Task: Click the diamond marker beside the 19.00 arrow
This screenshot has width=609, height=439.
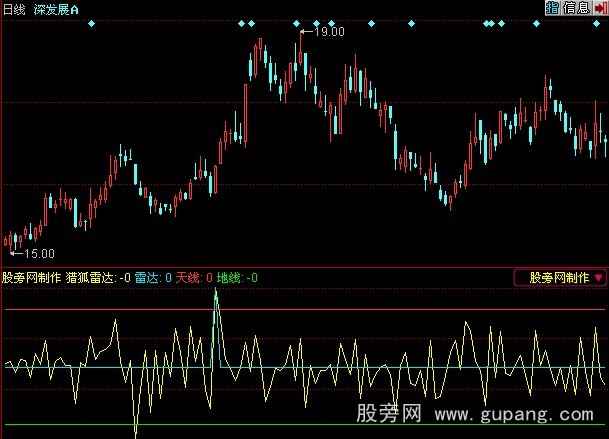Action: point(296,24)
